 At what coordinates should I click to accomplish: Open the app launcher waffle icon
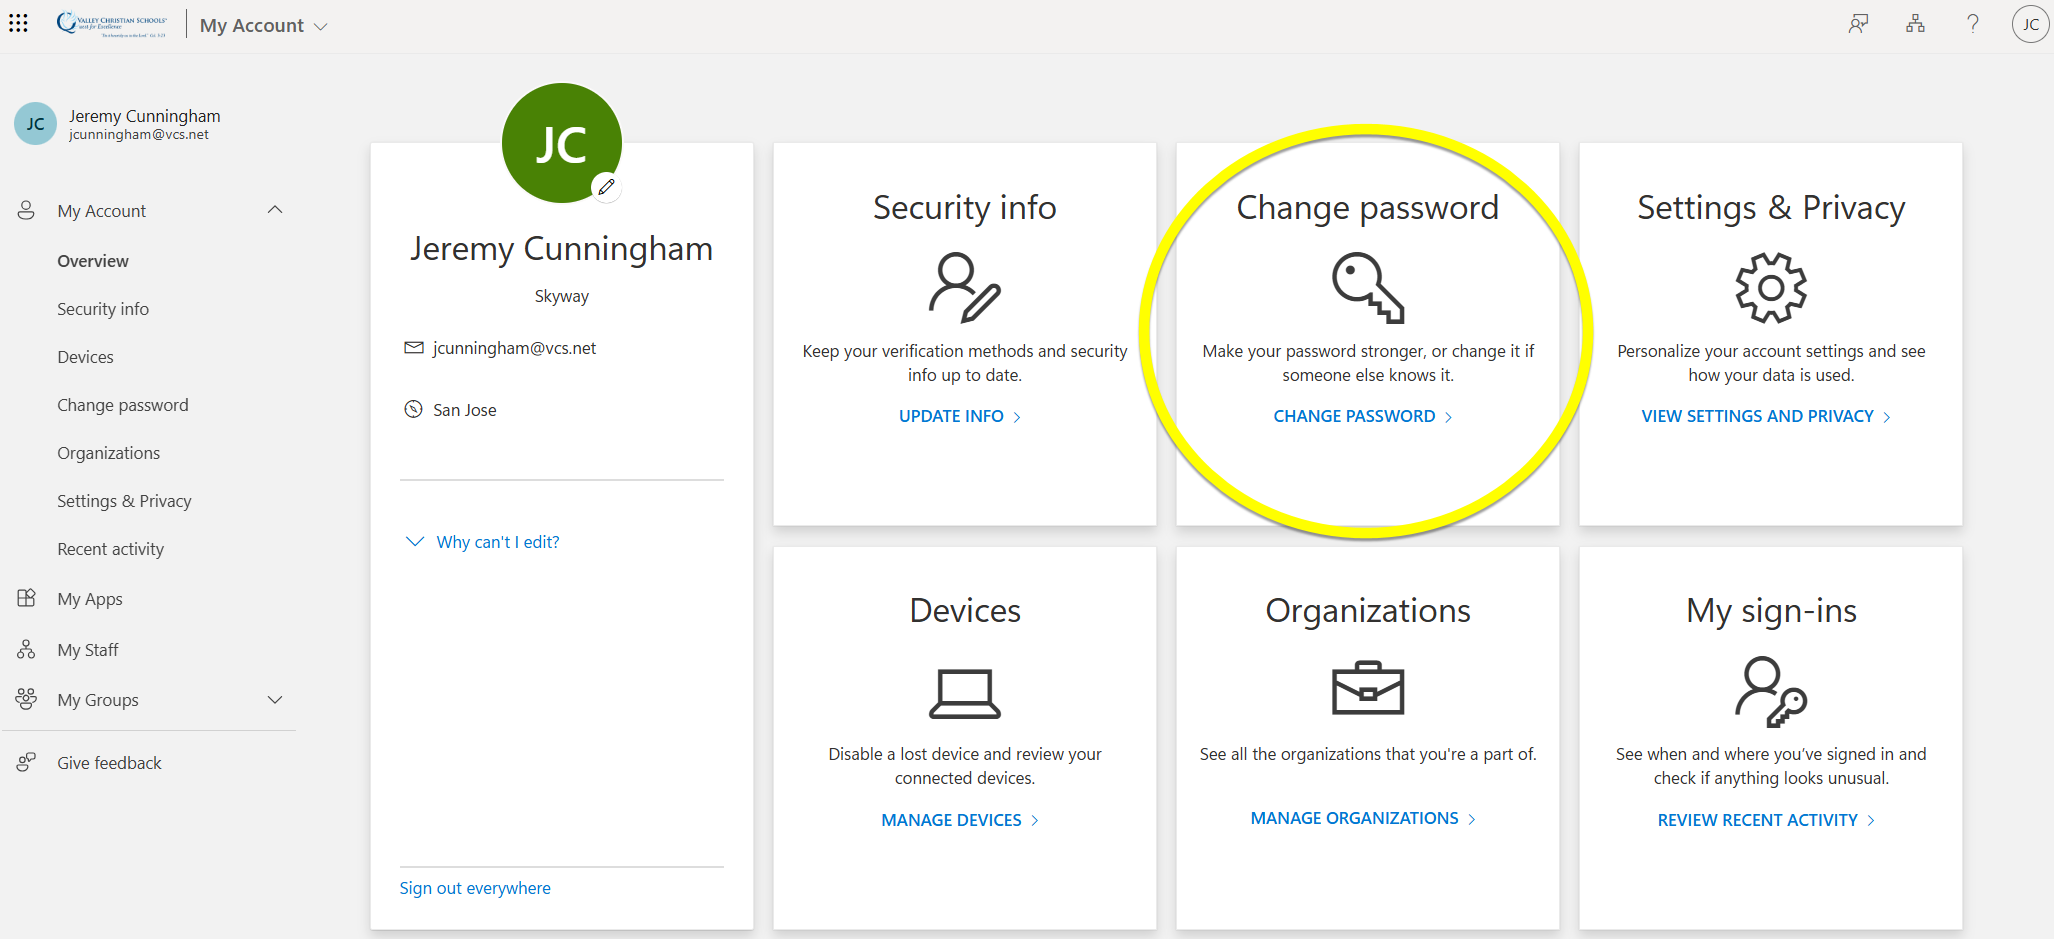coord(19,24)
